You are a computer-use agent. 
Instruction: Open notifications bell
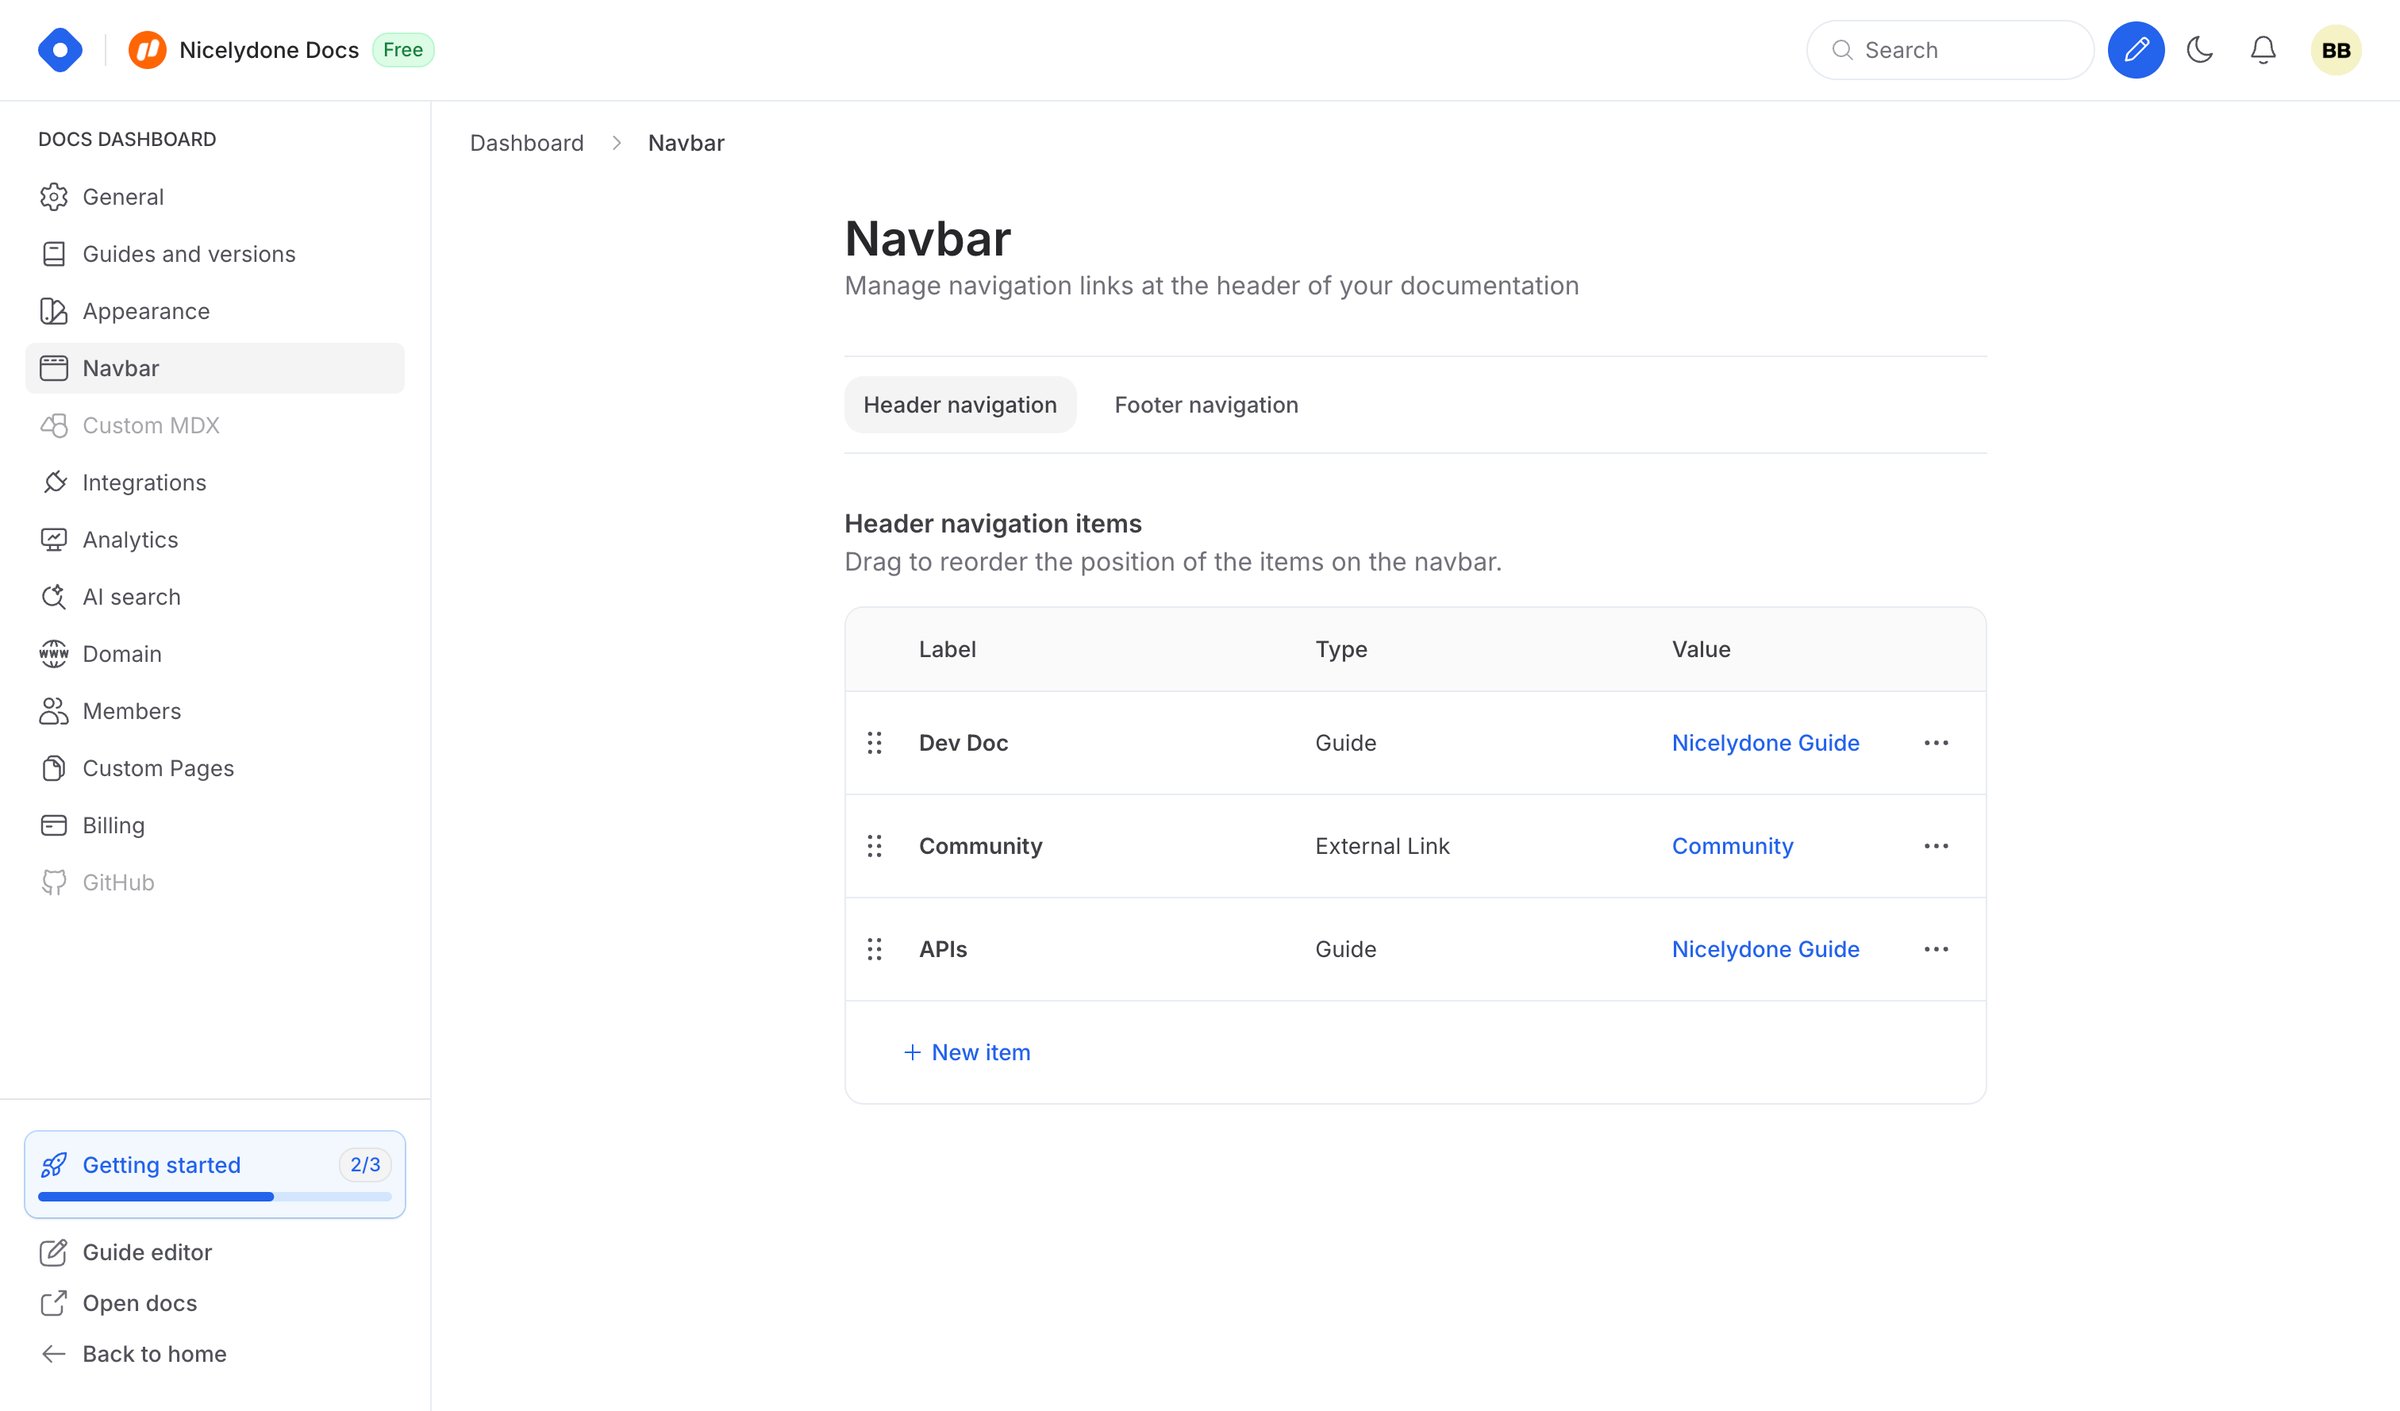pyautogui.click(x=2263, y=50)
